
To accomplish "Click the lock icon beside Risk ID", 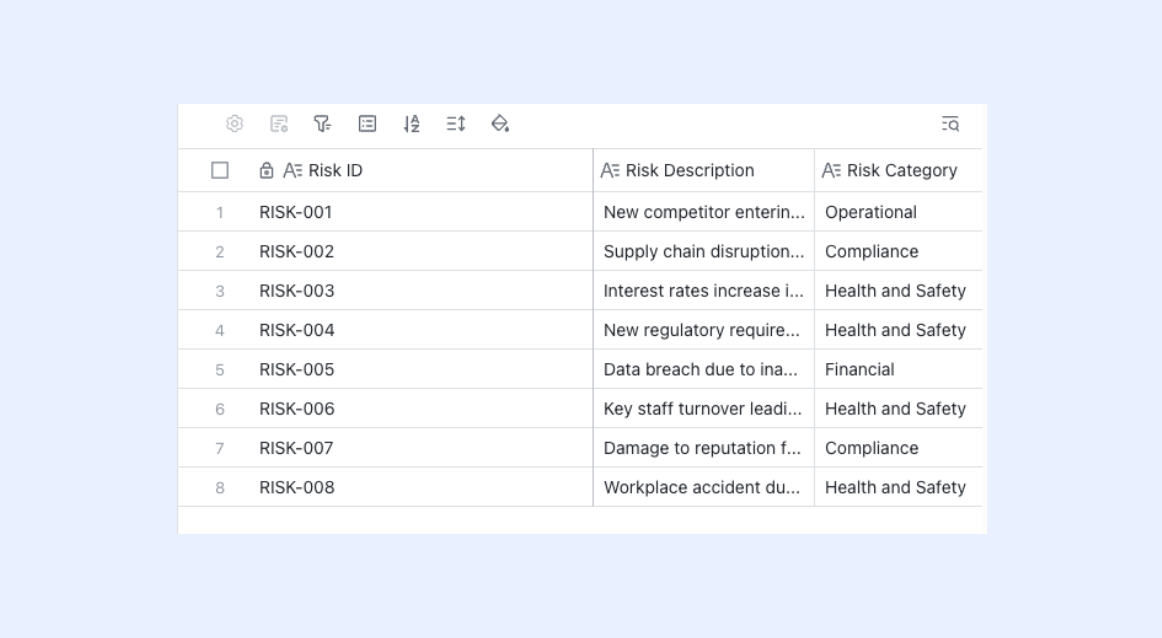I will click(266, 170).
